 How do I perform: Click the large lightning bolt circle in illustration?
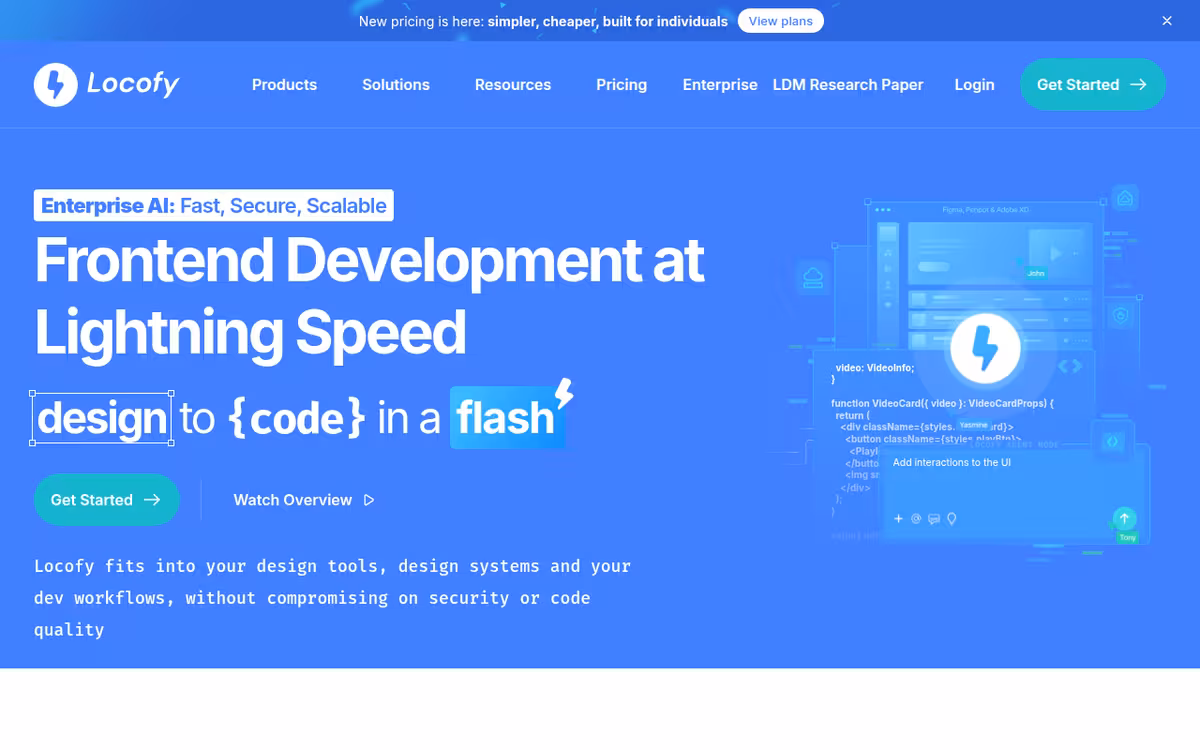click(x=984, y=349)
